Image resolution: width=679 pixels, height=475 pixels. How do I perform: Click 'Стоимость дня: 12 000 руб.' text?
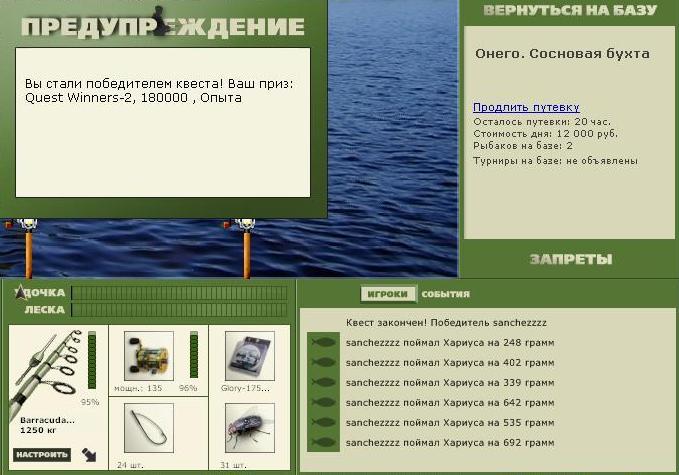(545, 134)
